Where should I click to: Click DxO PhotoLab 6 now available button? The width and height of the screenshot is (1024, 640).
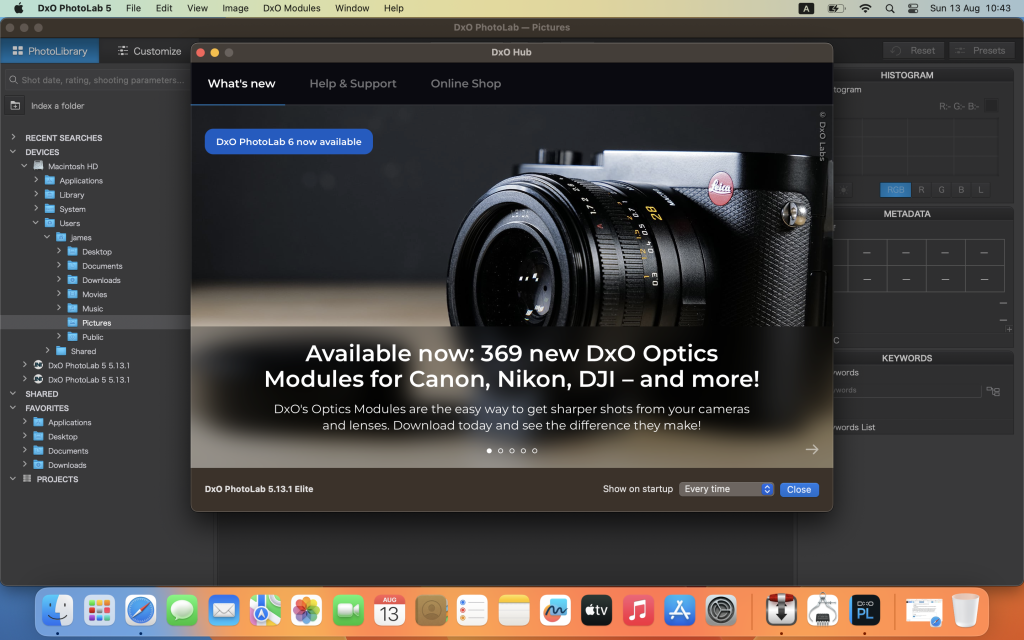click(289, 142)
